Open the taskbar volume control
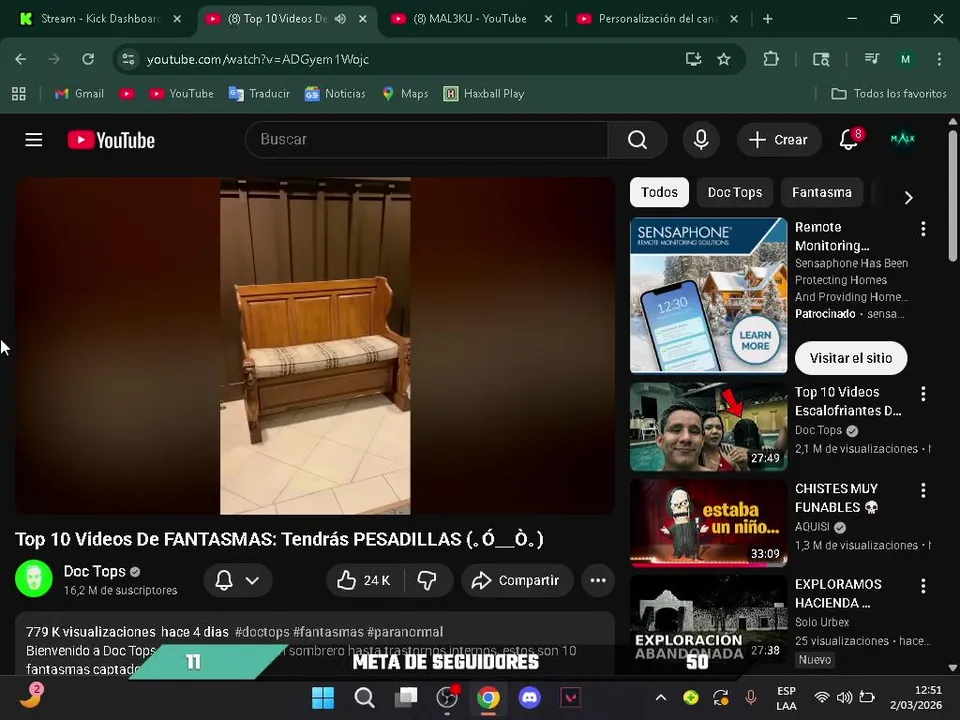The image size is (960, 720). coord(844,697)
